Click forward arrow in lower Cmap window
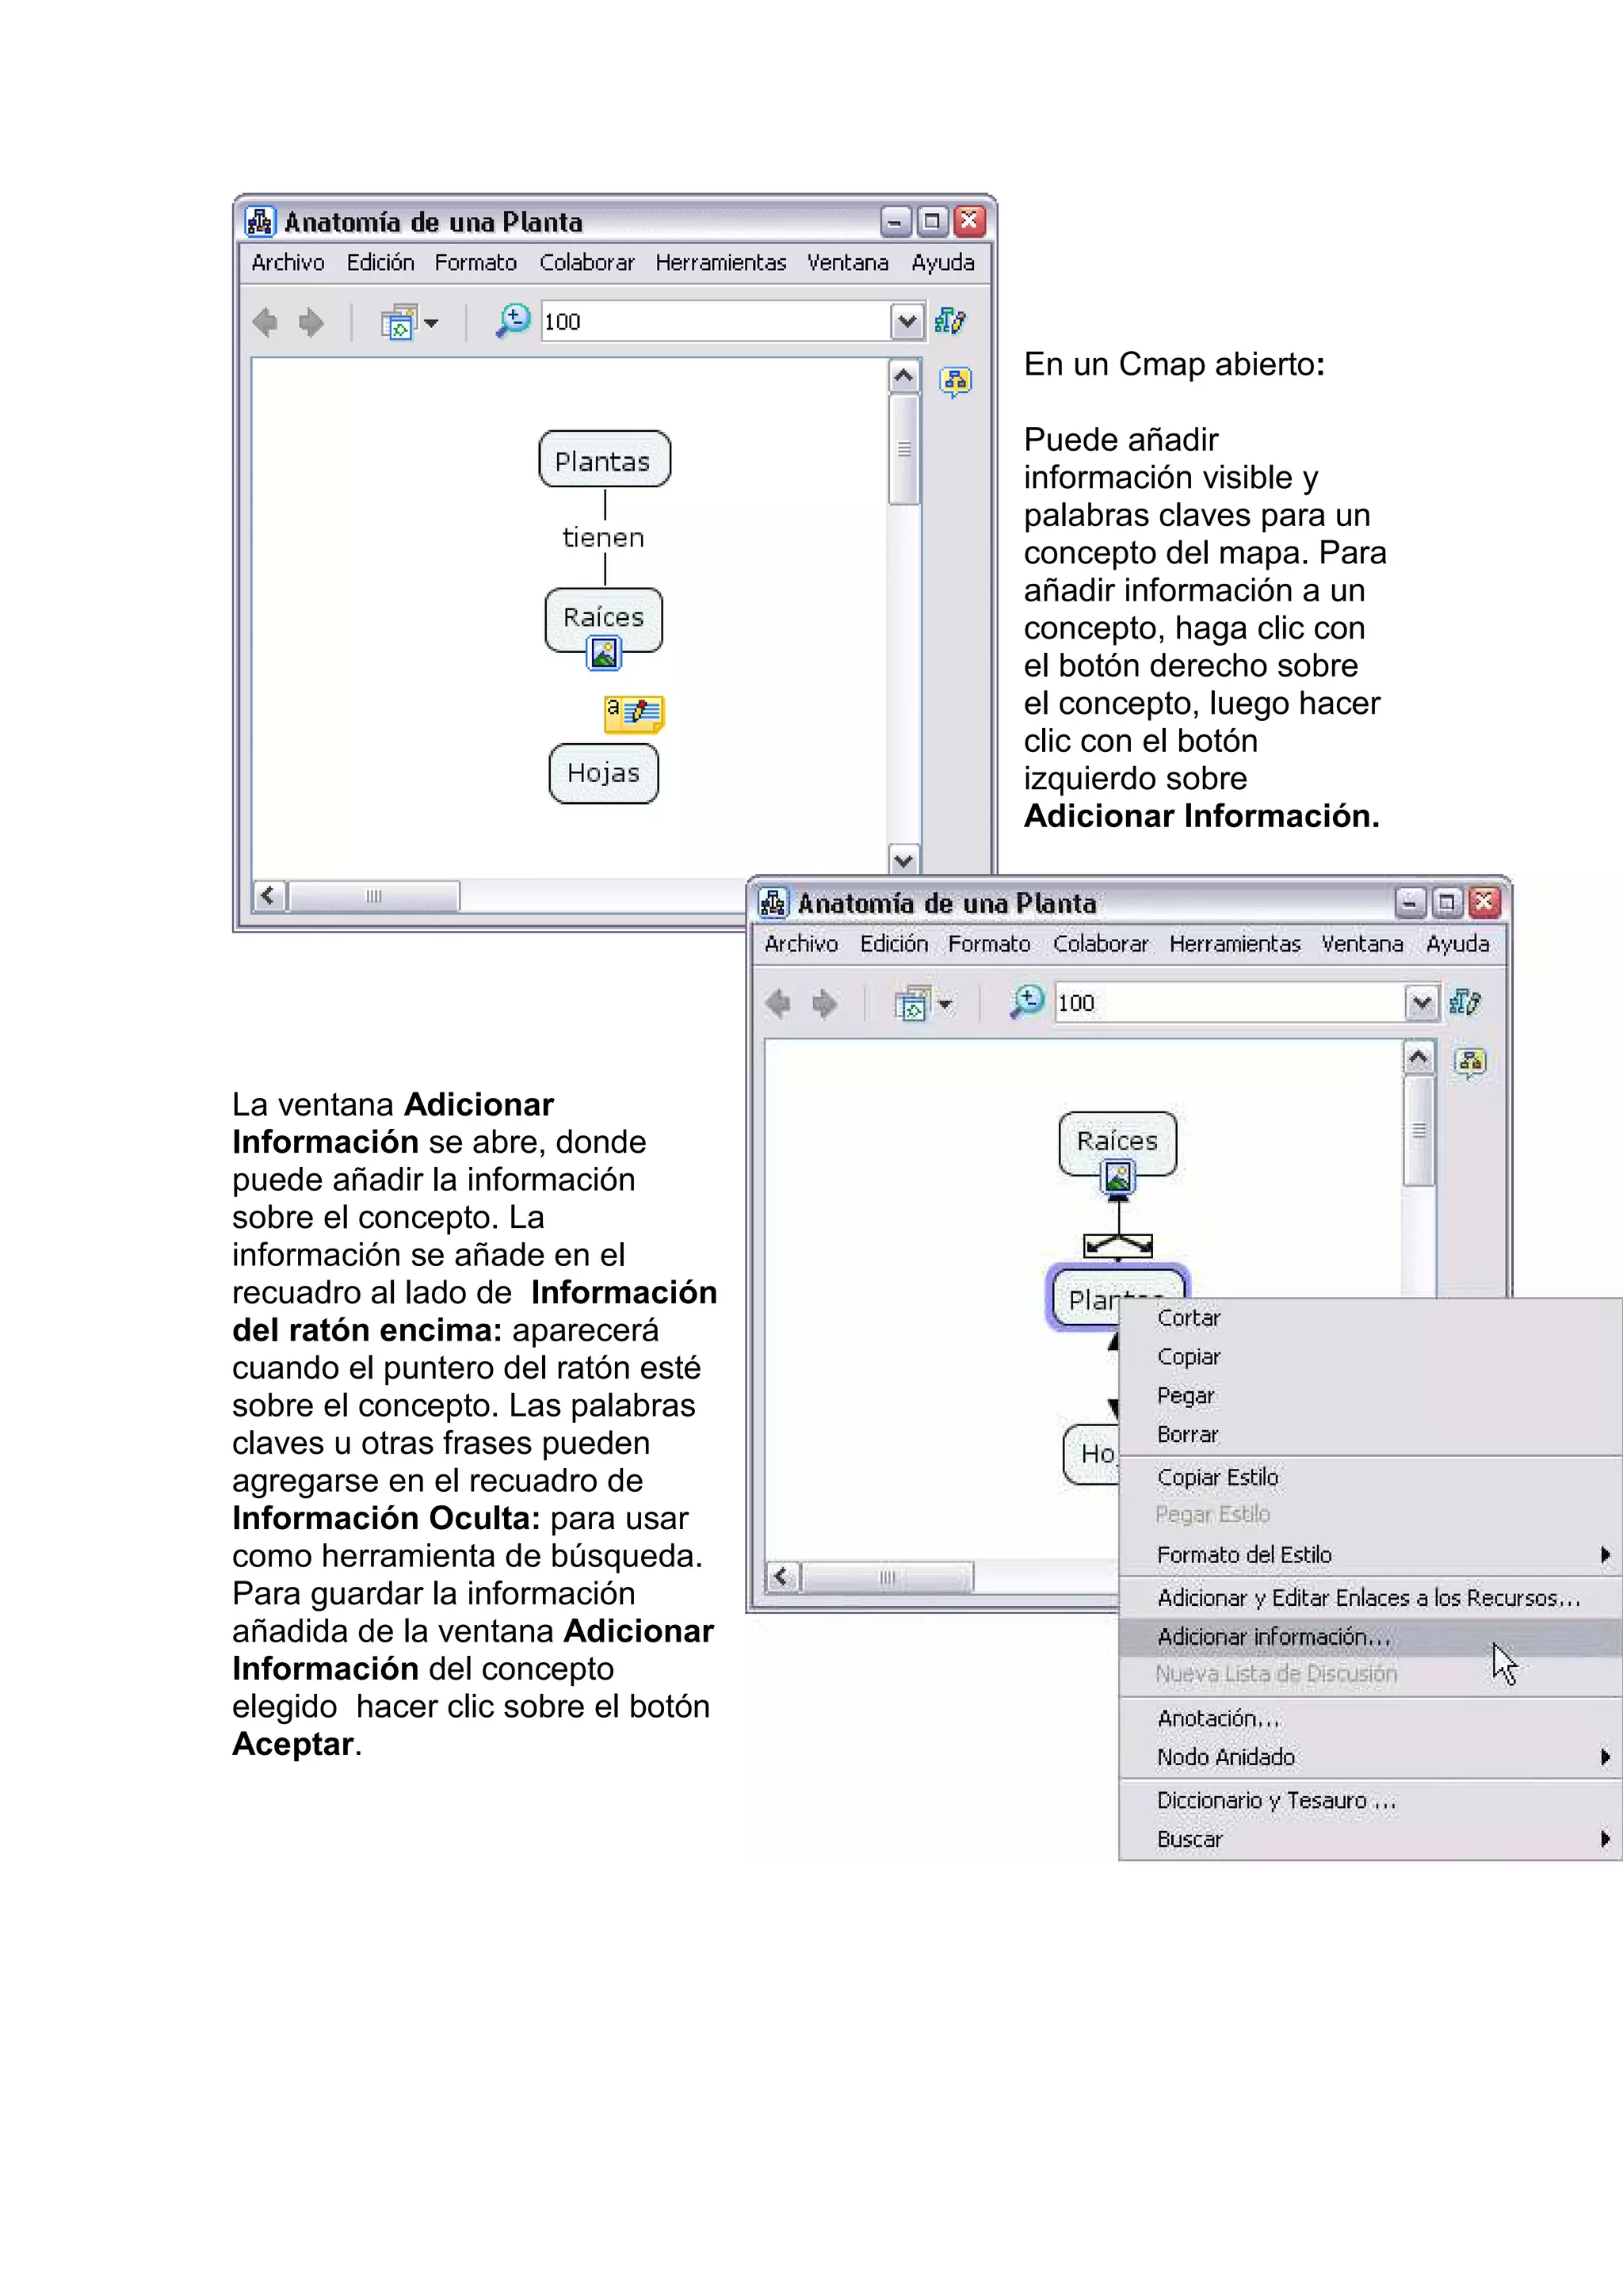The height and width of the screenshot is (2296, 1623). pos(824,1003)
